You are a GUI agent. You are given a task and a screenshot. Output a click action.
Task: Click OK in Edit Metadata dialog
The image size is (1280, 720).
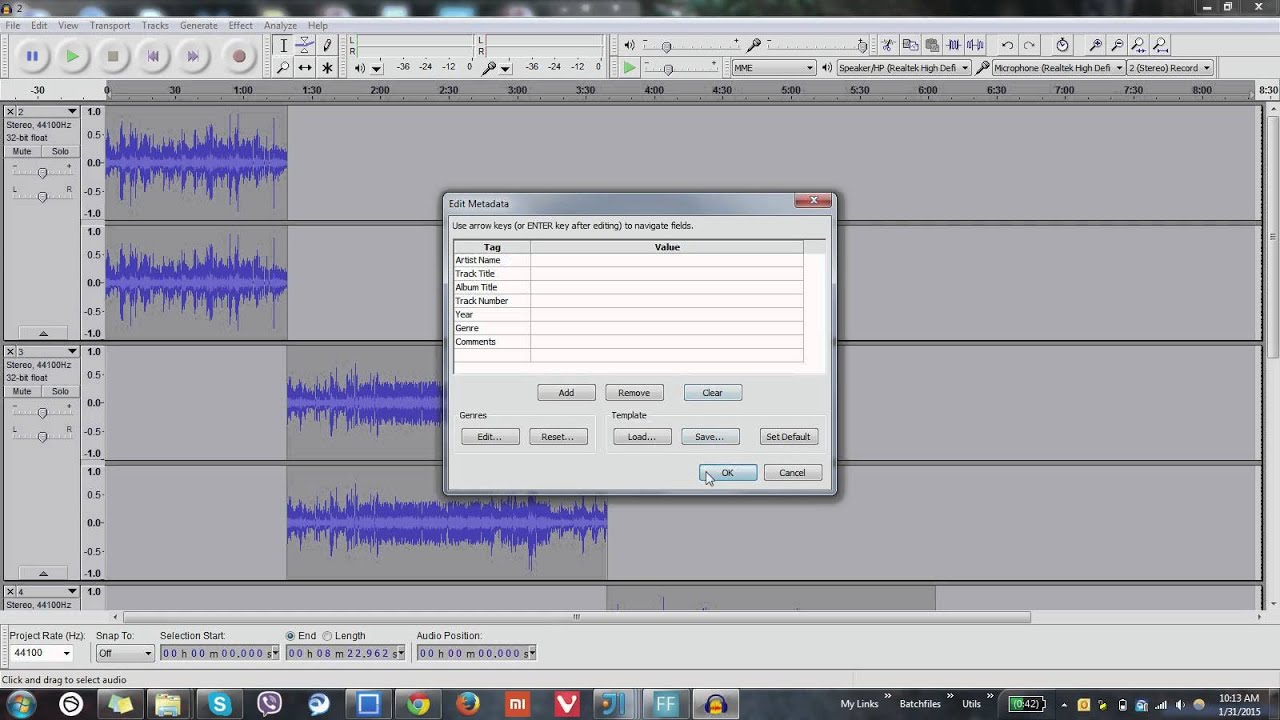click(728, 473)
